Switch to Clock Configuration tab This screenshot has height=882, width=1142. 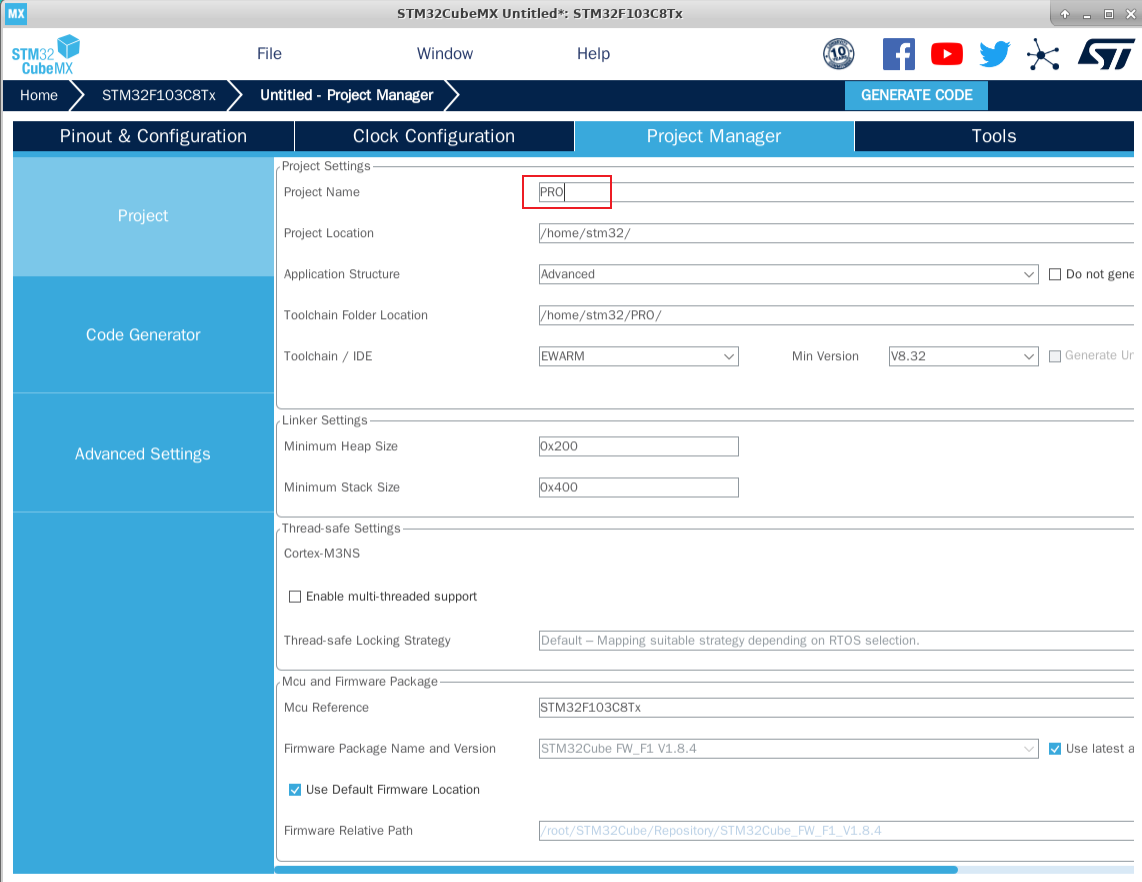pyautogui.click(x=434, y=136)
